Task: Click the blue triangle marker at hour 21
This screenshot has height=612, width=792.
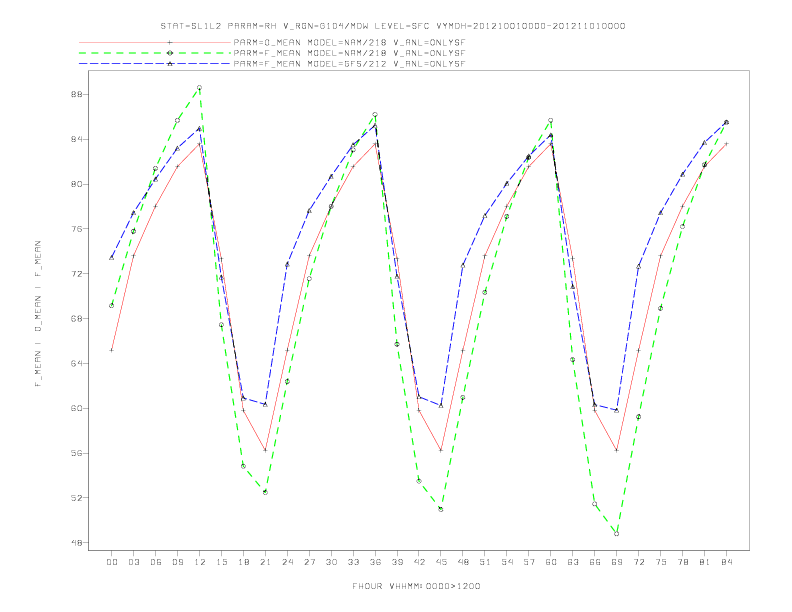Action: pyautogui.click(x=265, y=404)
